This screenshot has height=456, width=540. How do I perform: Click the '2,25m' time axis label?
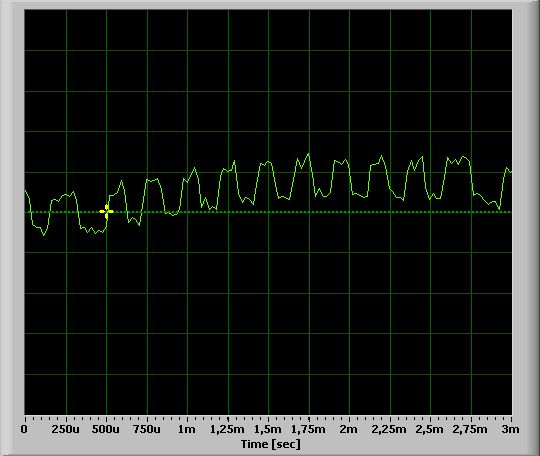tap(389, 429)
